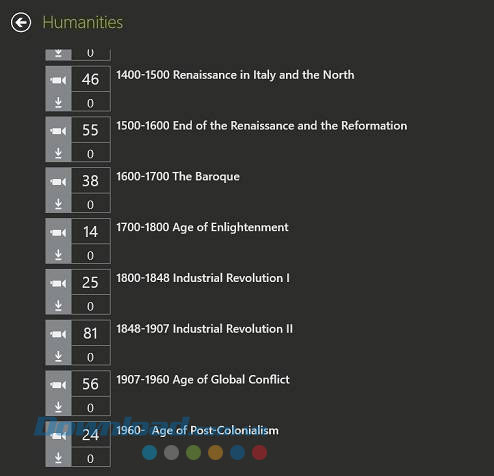This screenshot has width=494, height=476.
Task: Go back using the arrow icon
Action: point(21,23)
